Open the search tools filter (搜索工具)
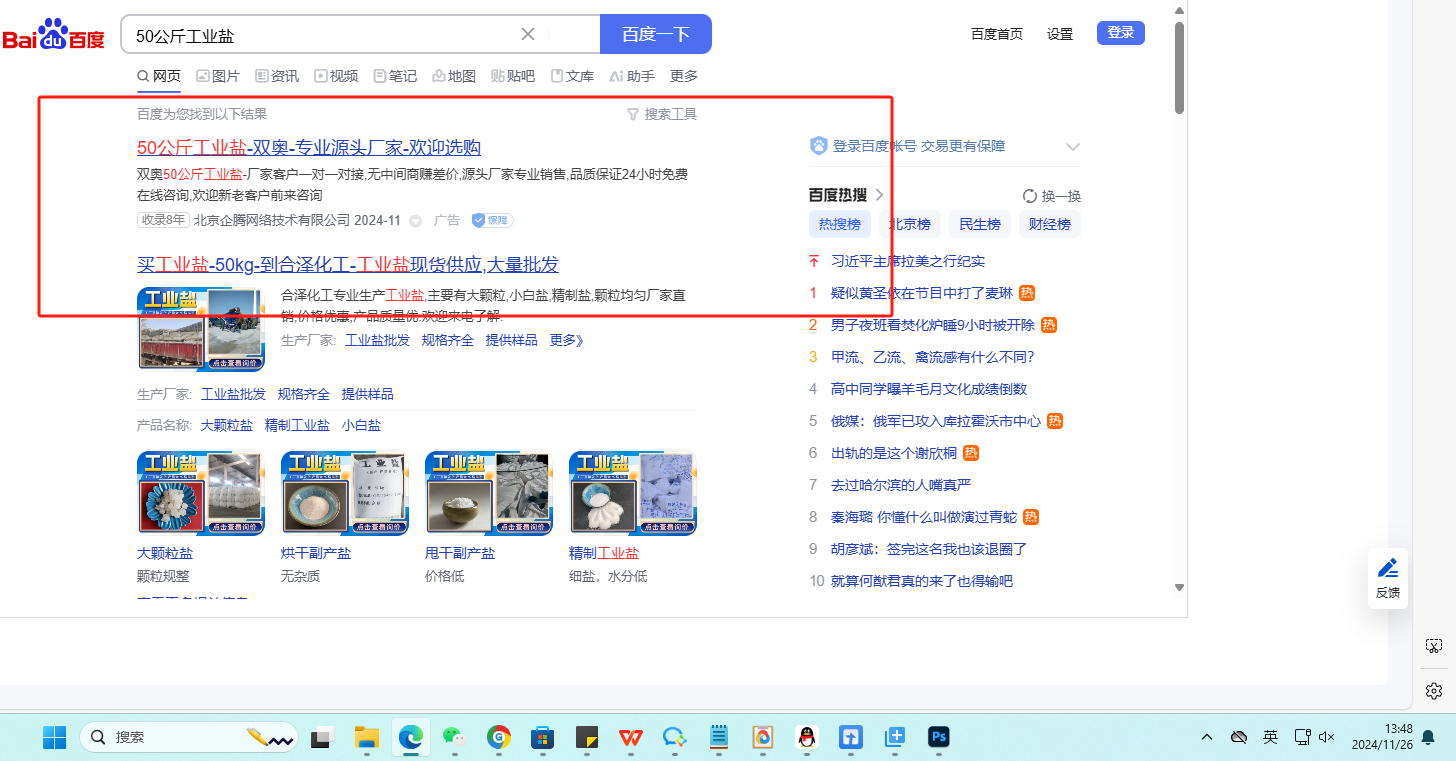This screenshot has width=1456, height=761. coord(661,114)
